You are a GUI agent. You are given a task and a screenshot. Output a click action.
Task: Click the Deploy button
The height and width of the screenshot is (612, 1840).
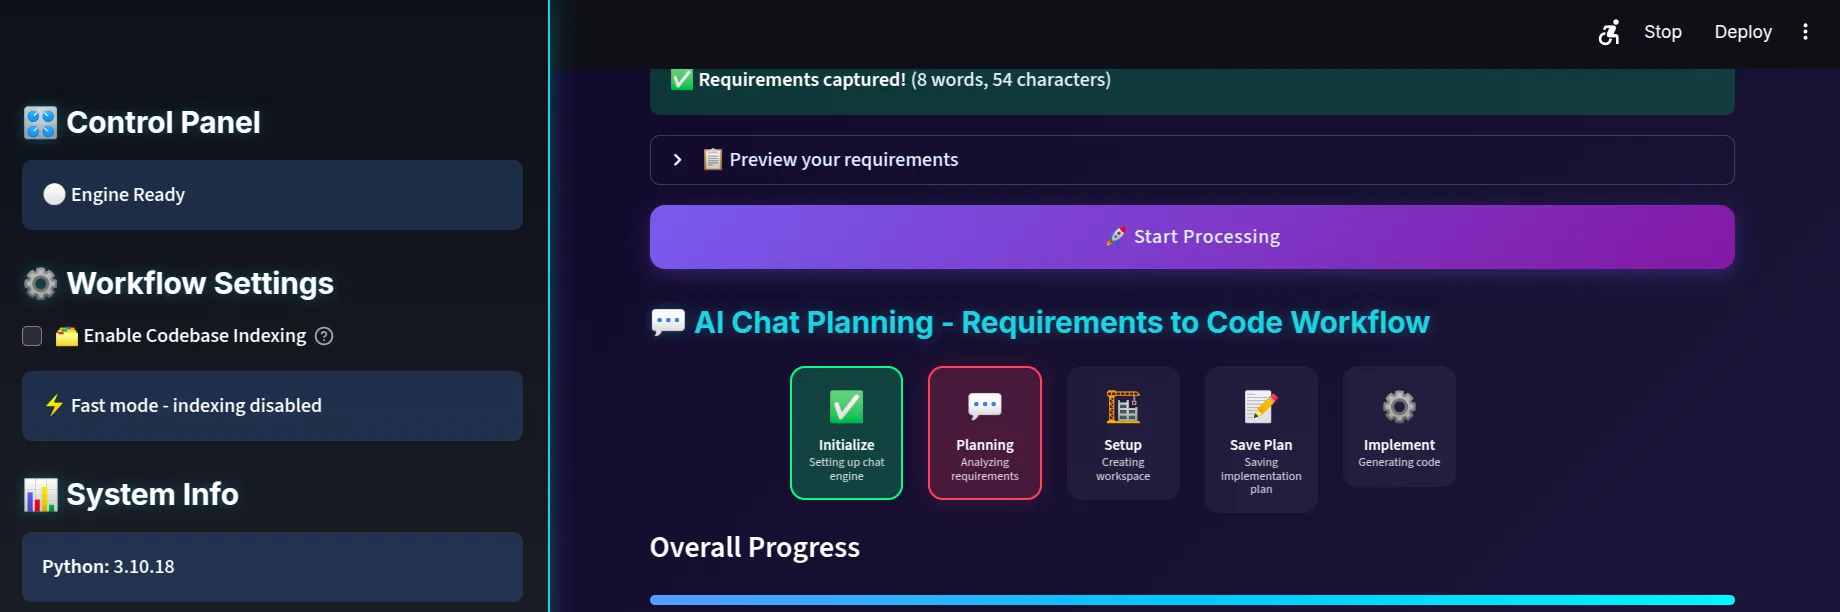coord(1742,32)
